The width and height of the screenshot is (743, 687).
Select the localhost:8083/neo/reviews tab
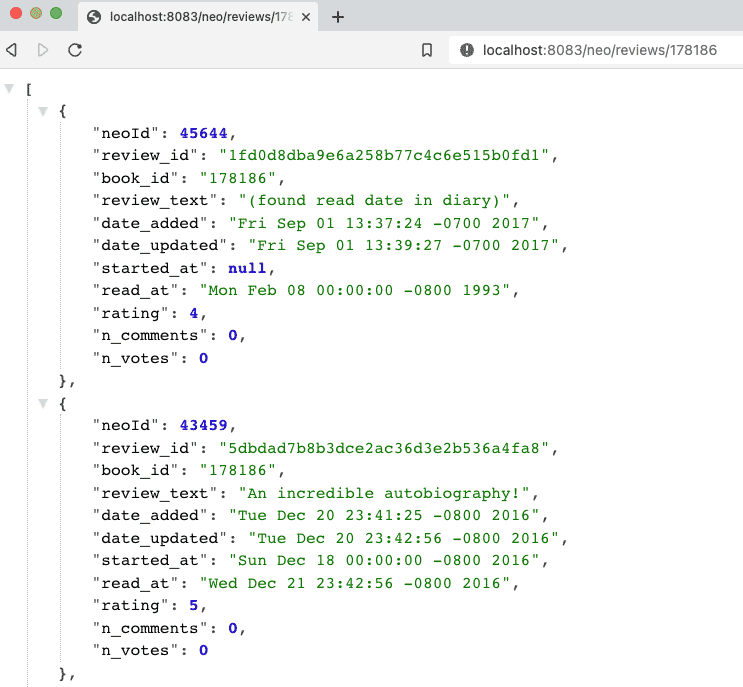(x=198, y=17)
